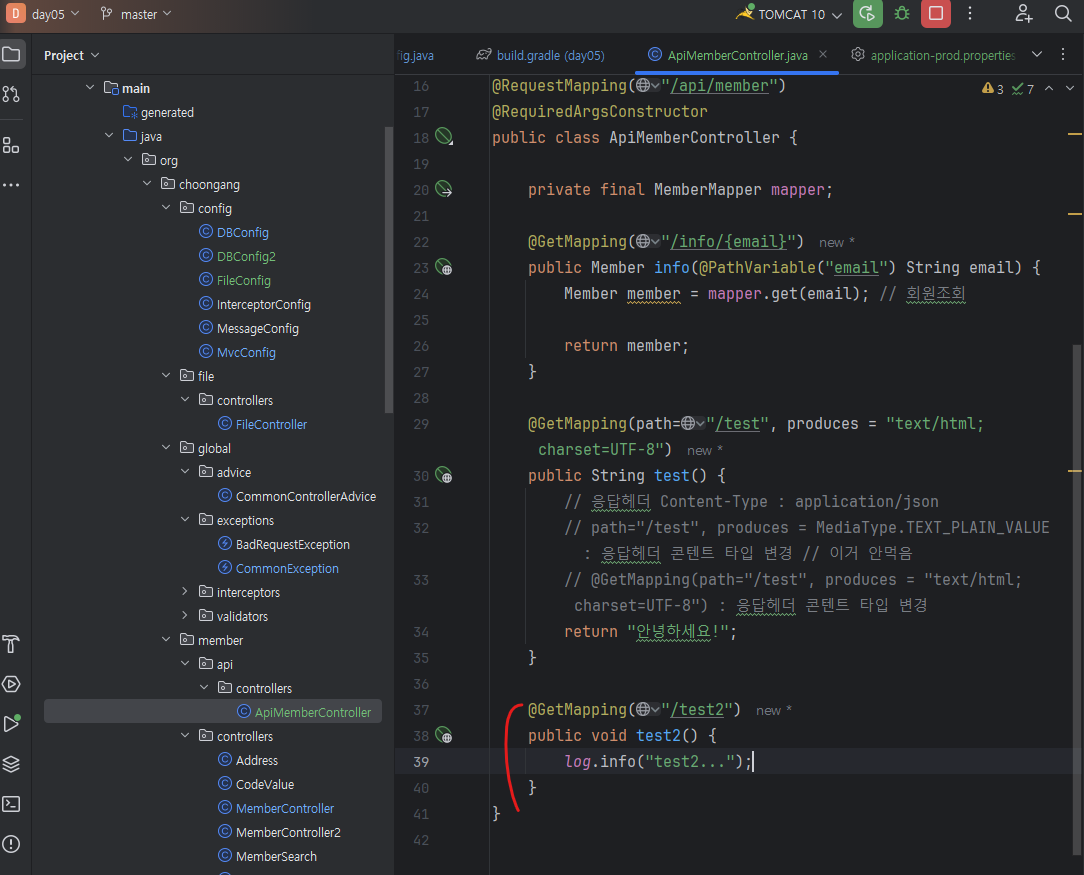Open BadRequestException class
The image size is (1084, 875).
click(x=292, y=545)
